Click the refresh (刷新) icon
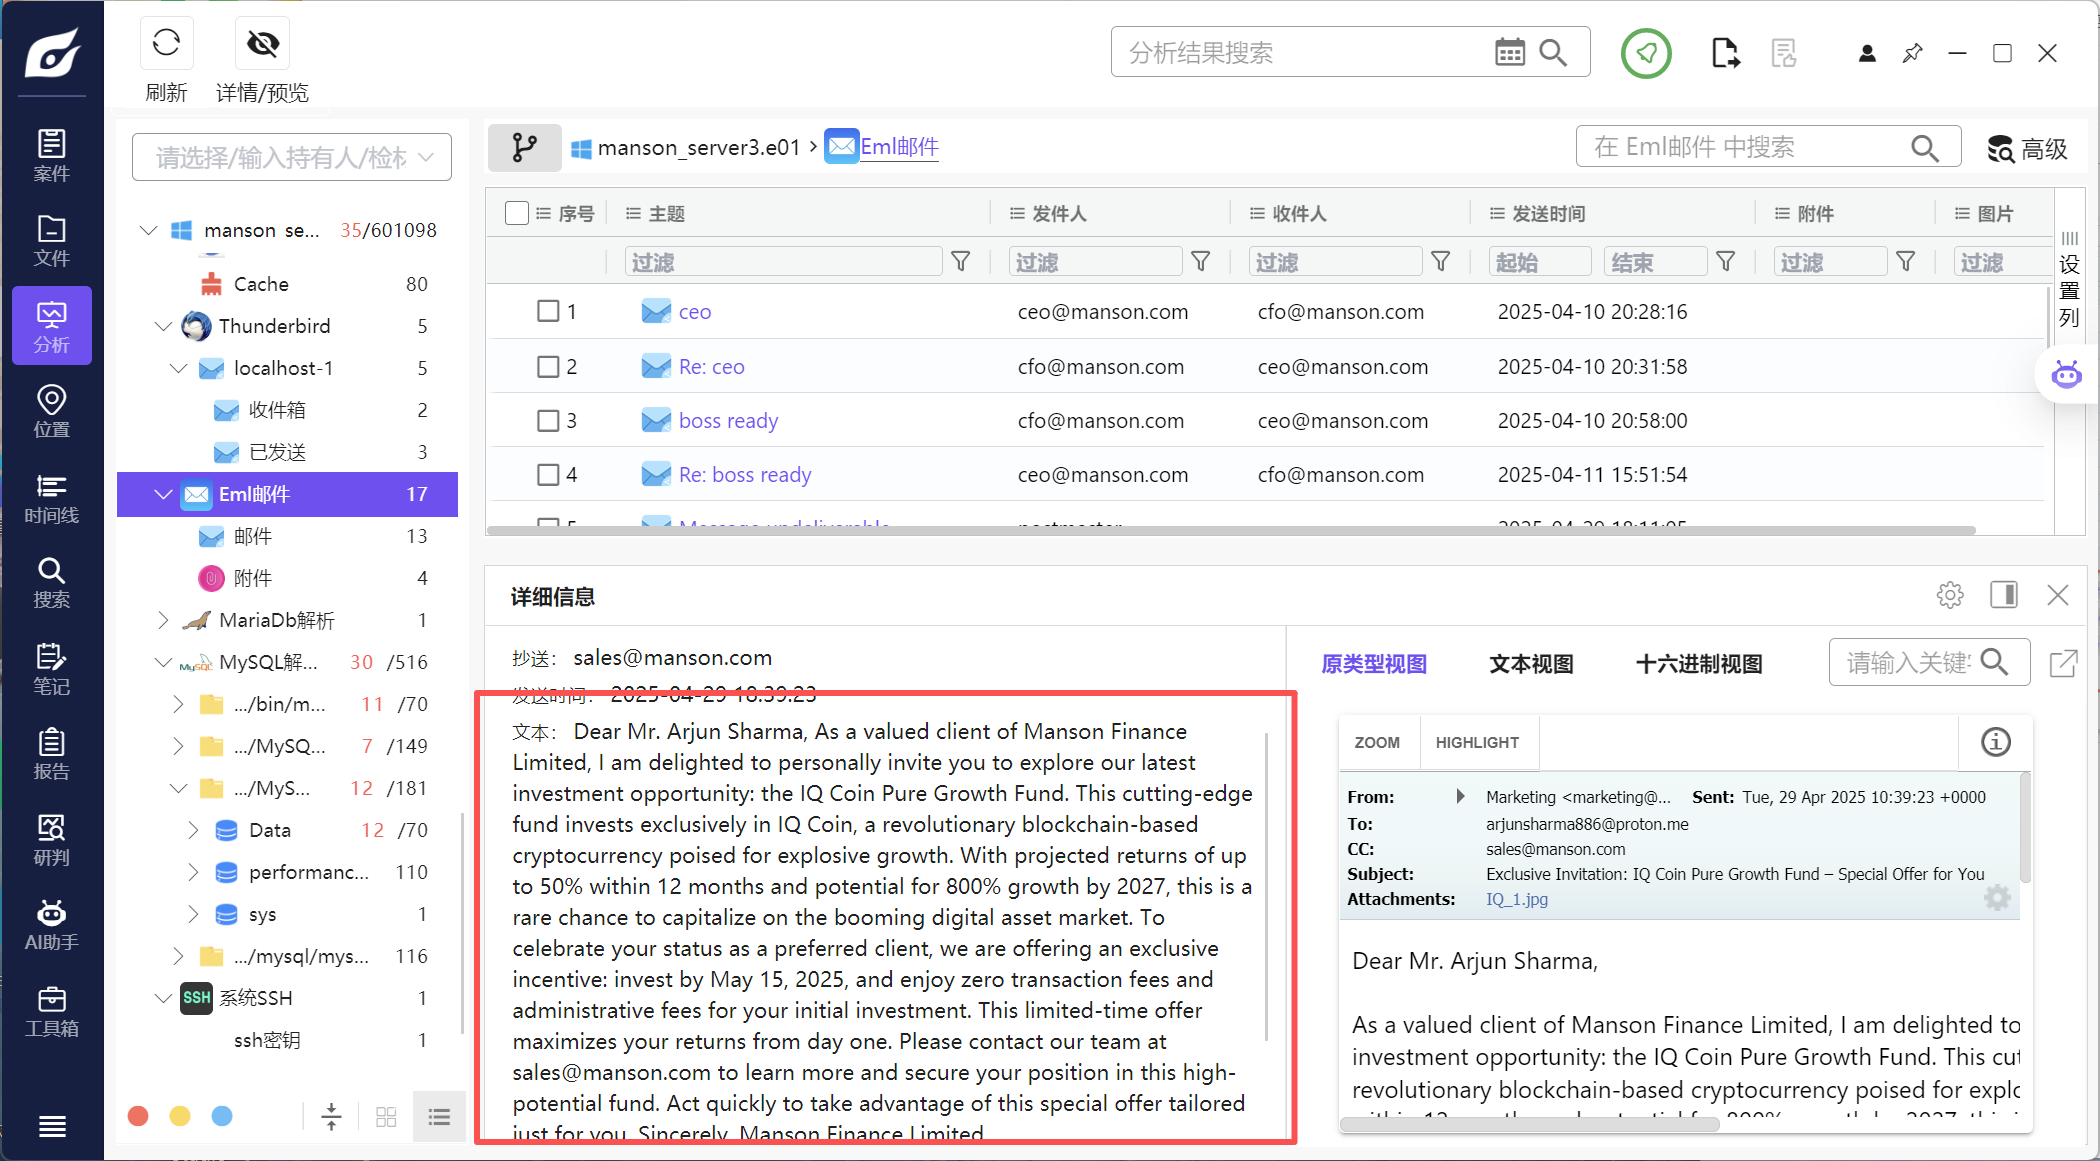The image size is (2100, 1161). tap(166, 43)
